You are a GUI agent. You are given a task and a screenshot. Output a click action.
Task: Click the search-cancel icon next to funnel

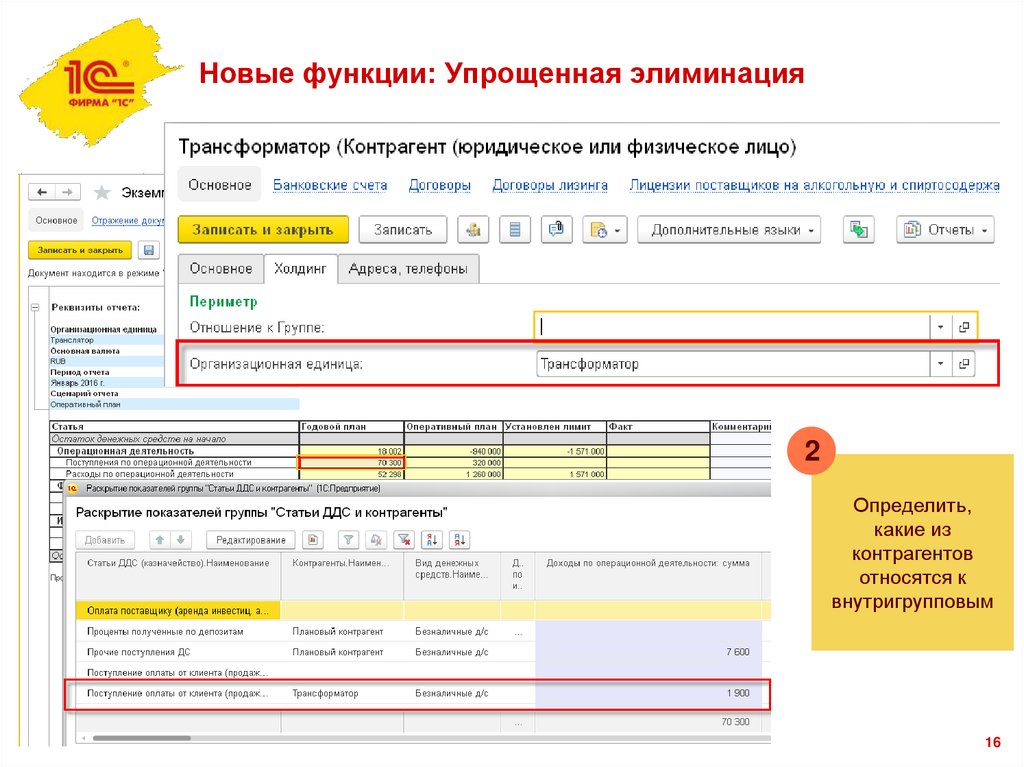tap(376, 540)
